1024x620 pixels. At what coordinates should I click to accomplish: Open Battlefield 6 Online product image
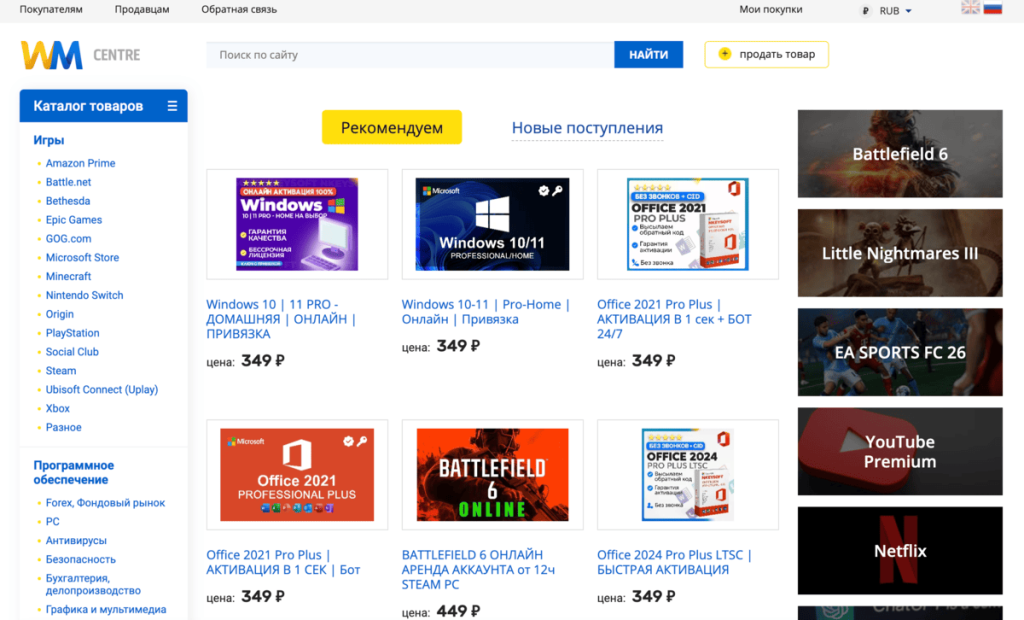pyautogui.click(x=492, y=474)
